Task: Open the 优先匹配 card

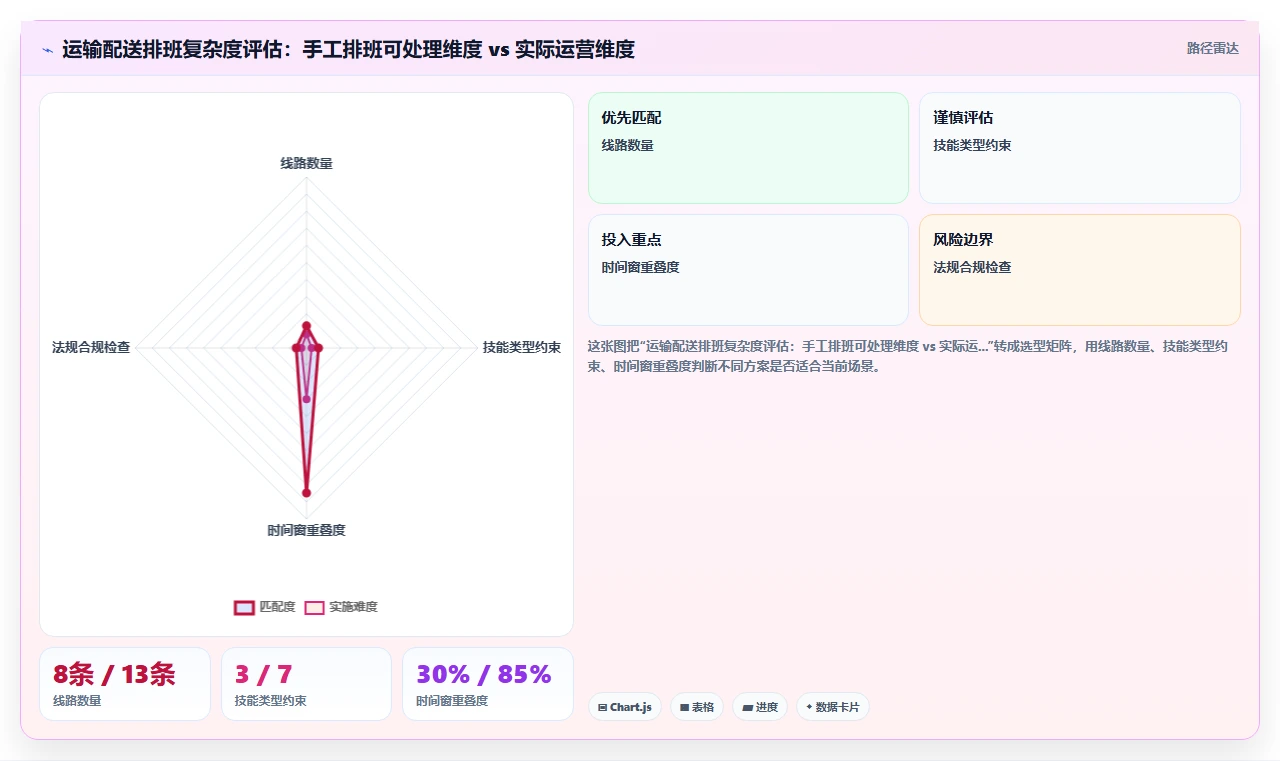Action: click(x=748, y=148)
